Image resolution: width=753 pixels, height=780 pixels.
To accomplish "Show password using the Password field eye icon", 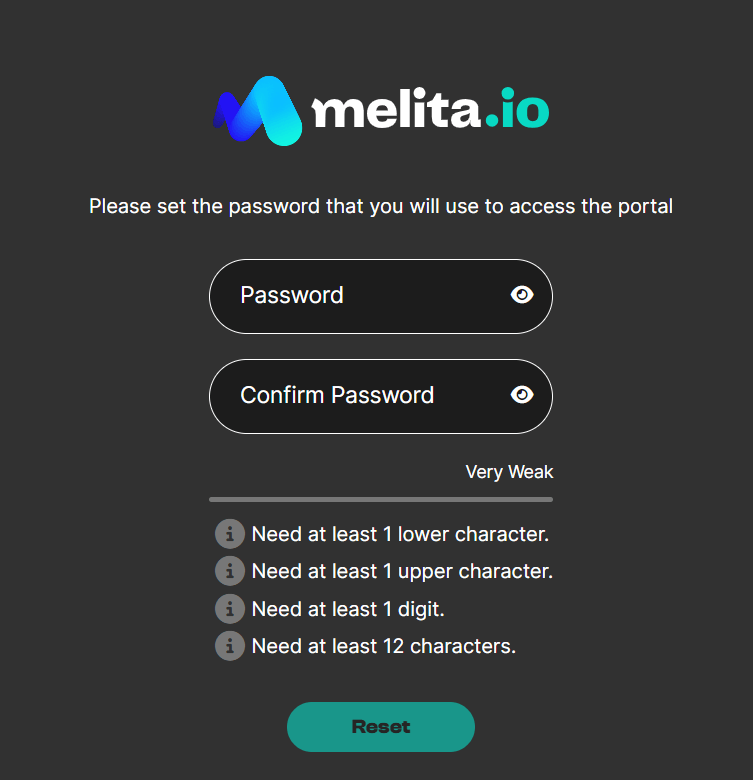I will (522, 295).
